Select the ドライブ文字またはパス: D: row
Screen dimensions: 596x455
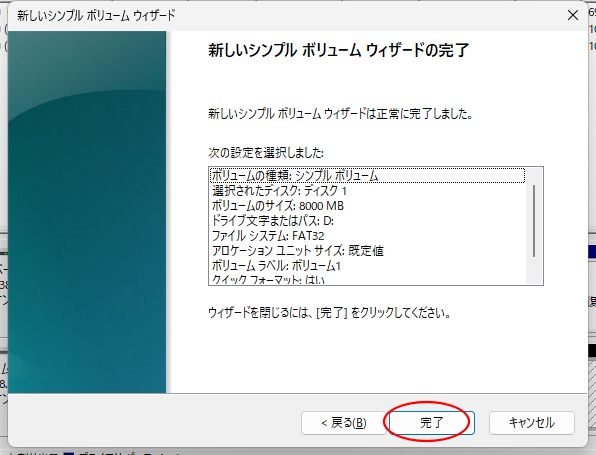(x=367, y=220)
